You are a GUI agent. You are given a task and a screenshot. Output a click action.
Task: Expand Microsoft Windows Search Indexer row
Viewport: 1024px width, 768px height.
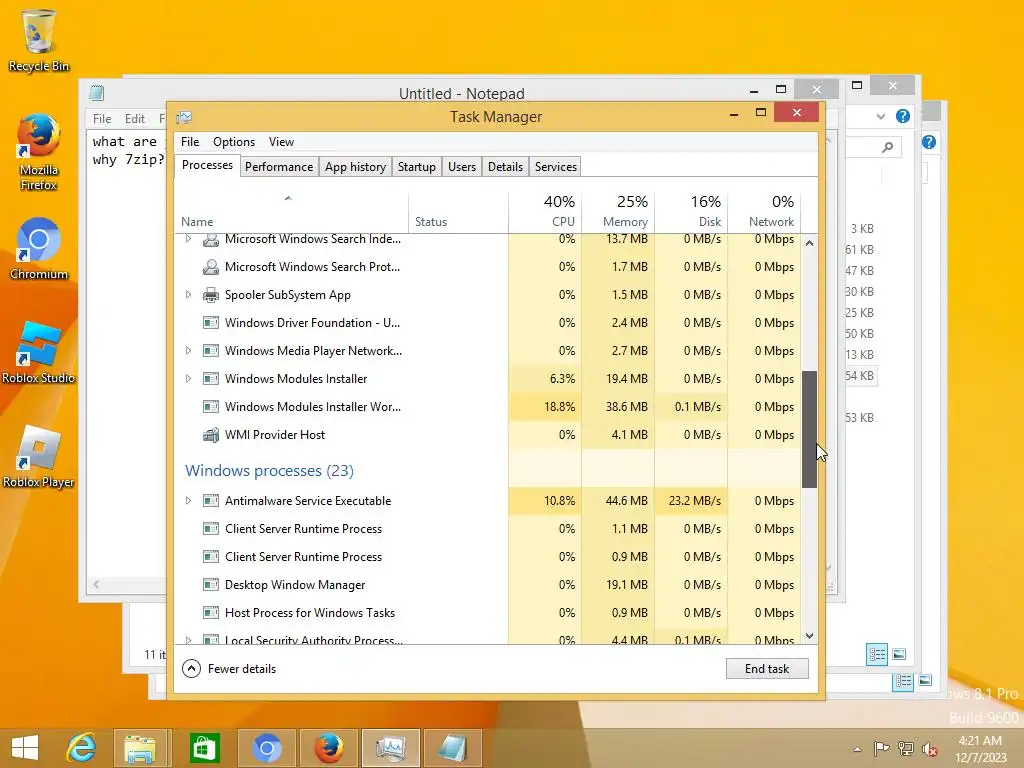click(x=188, y=239)
